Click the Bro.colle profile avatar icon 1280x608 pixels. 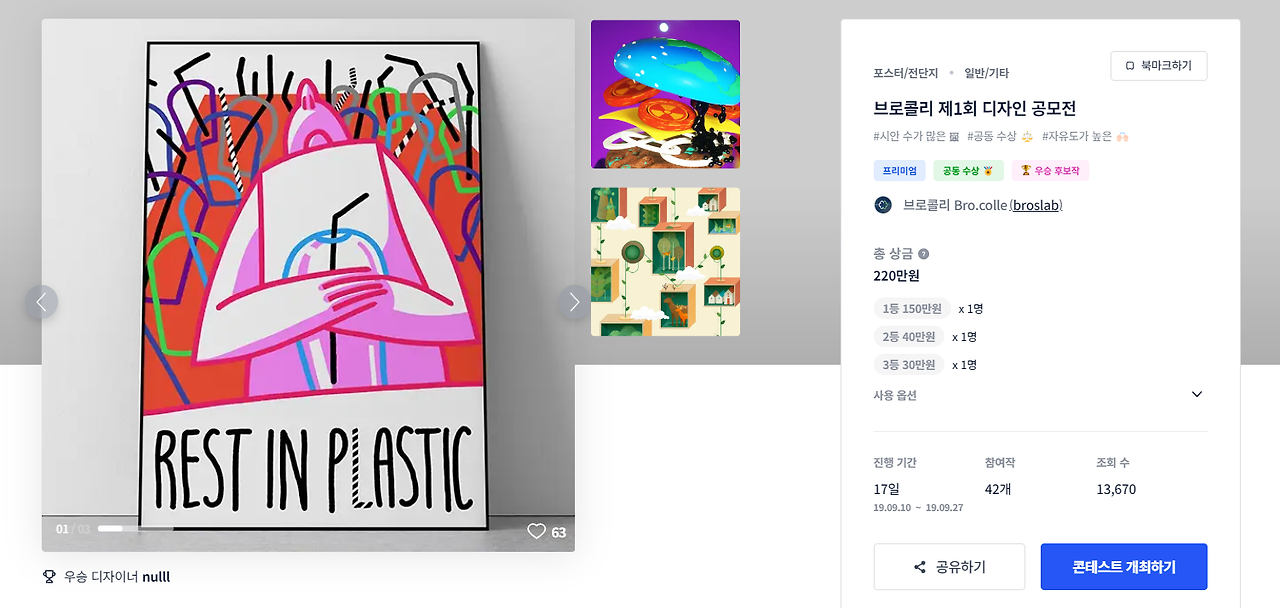click(x=883, y=205)
